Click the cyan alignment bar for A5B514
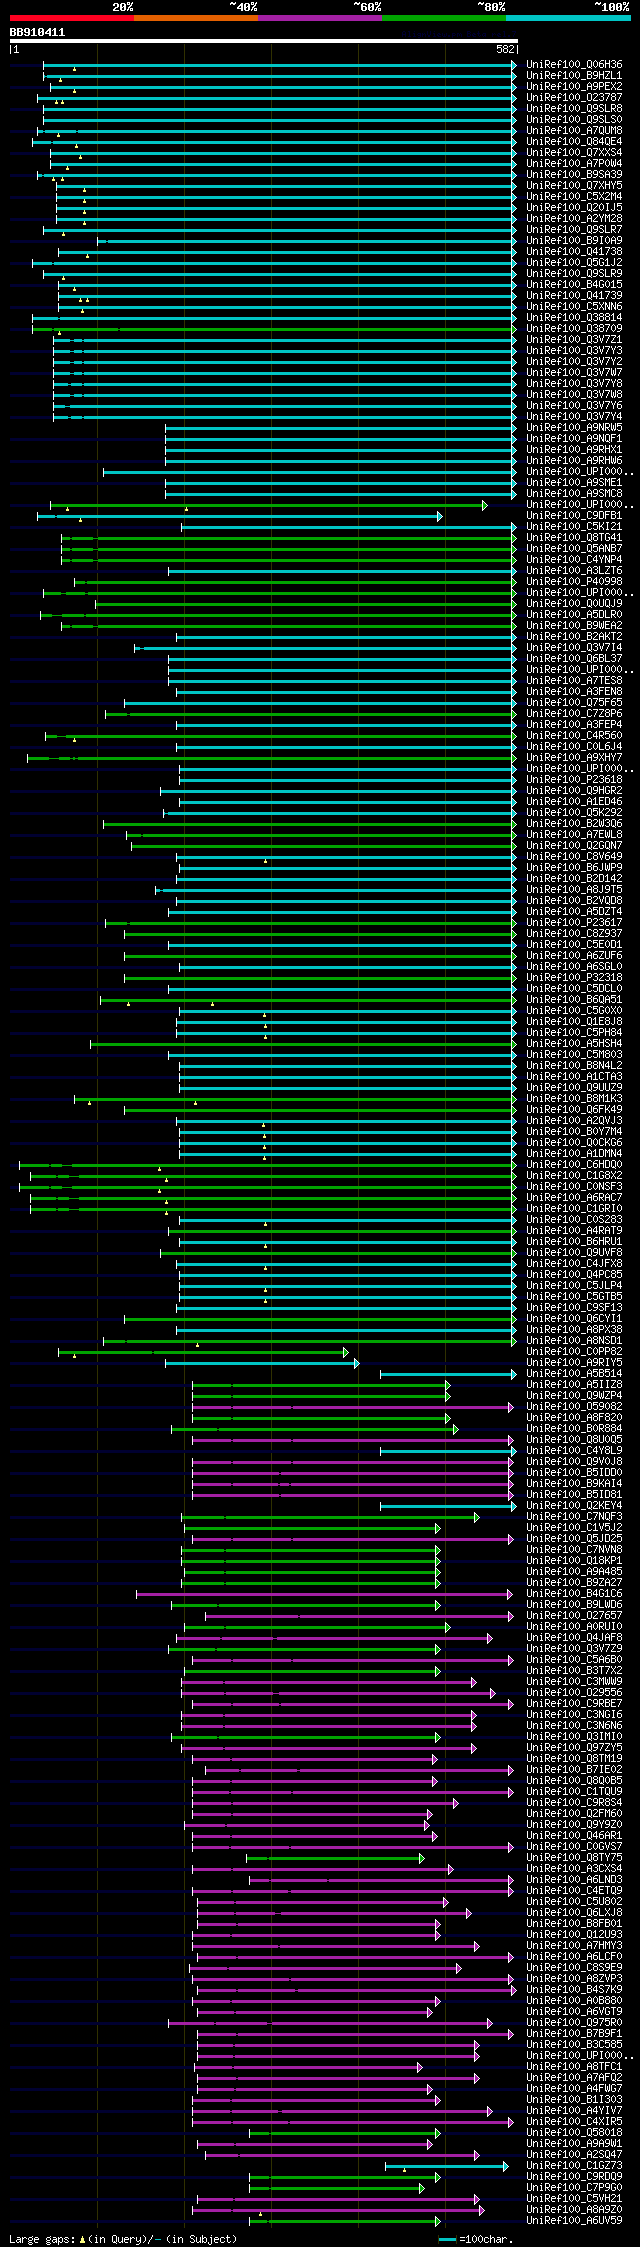 [x=448, y=1373]
